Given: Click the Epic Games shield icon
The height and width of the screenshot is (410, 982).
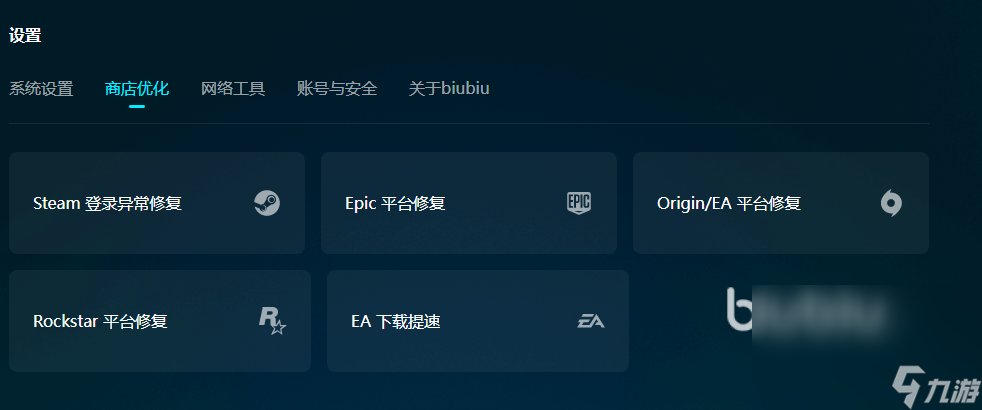Looking at the screenshot, I should (x=579, y=203).
